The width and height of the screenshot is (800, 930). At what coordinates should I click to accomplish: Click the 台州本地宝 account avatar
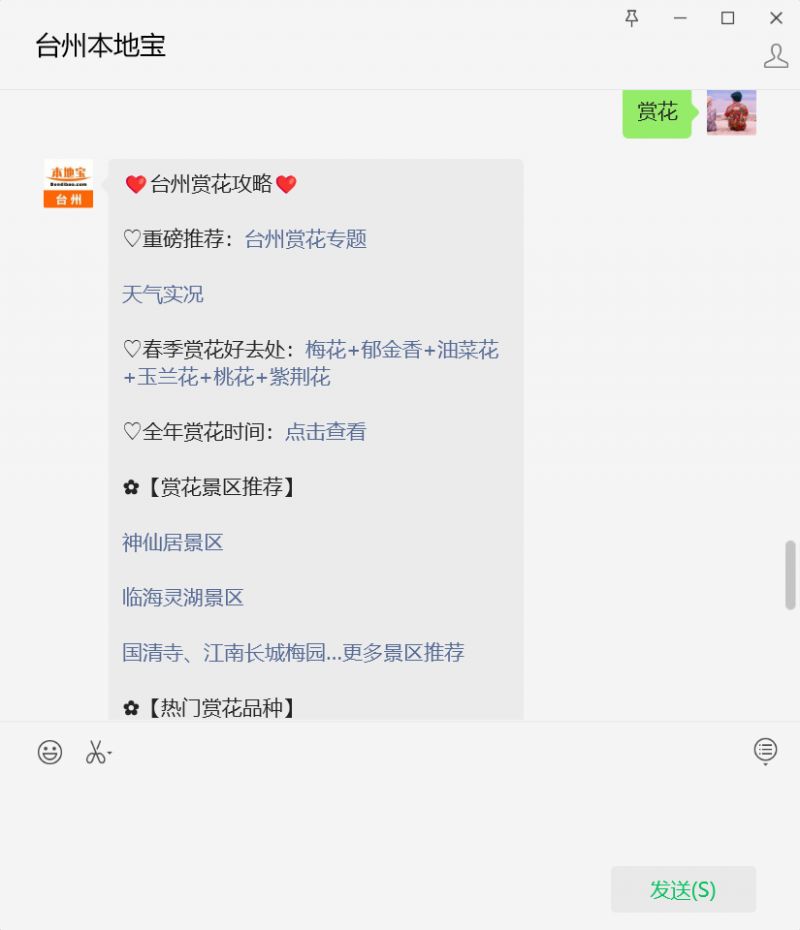point(68,183)
